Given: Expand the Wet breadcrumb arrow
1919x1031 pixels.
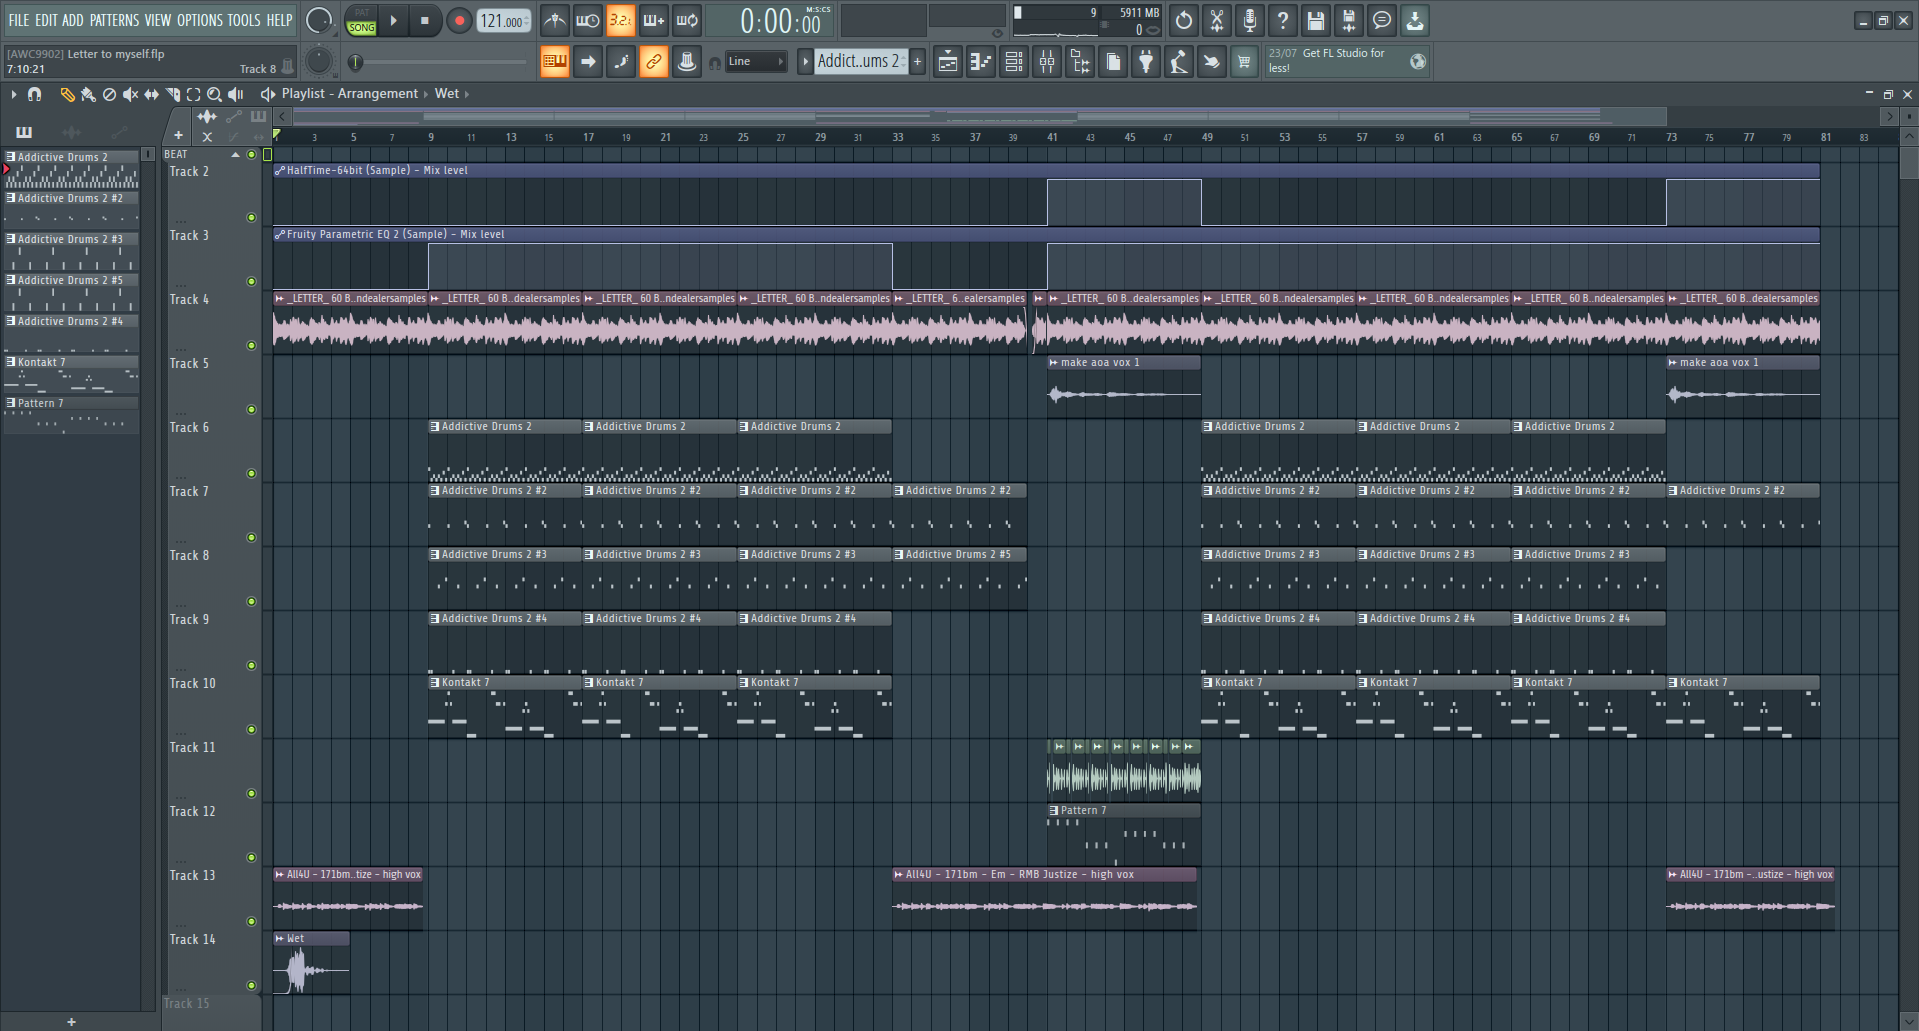Looking at the screenshot, I should pyautogui.click(x=466, y=94).
